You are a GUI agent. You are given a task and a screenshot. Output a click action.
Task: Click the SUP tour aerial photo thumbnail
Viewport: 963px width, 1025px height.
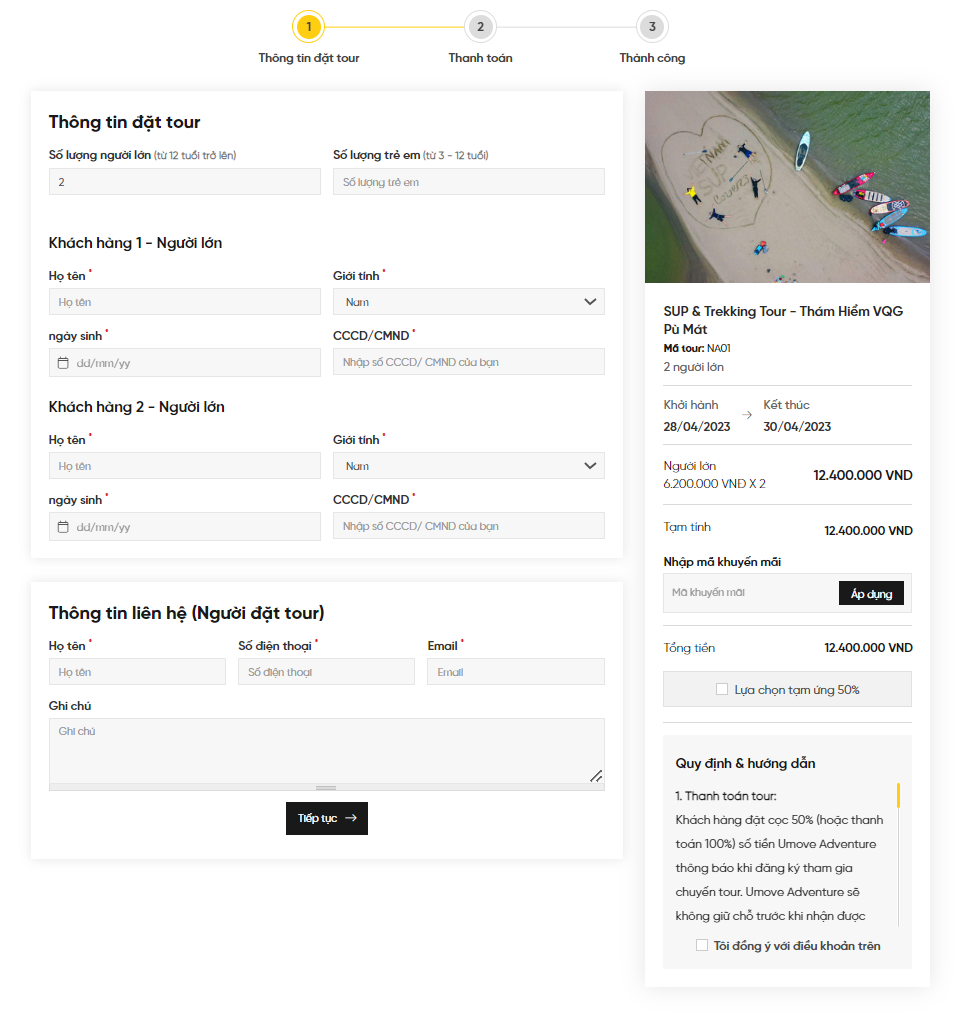pyautogui.click(x=787, y=187)
